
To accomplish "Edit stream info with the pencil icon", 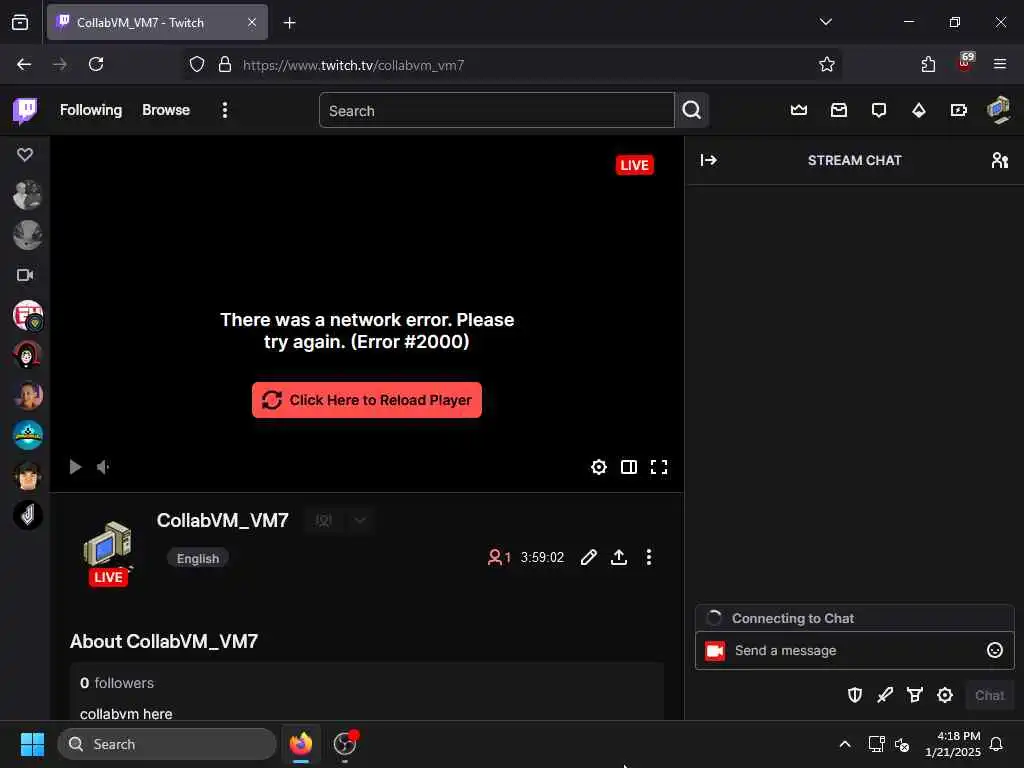I will tap(588, 557).
